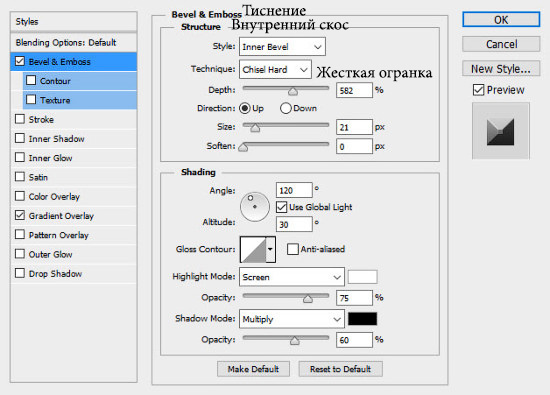This screenshot has height=395, width=550.
Task: Open the Gradient Overlay settings row
Action: pos(74,216)
